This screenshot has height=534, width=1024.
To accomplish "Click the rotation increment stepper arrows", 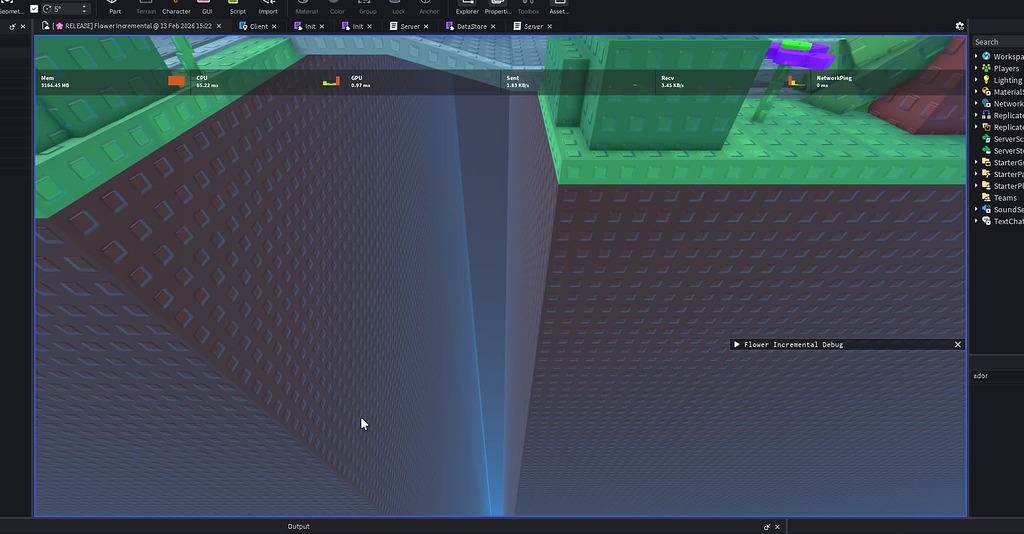I will click(x=84, y=8).
